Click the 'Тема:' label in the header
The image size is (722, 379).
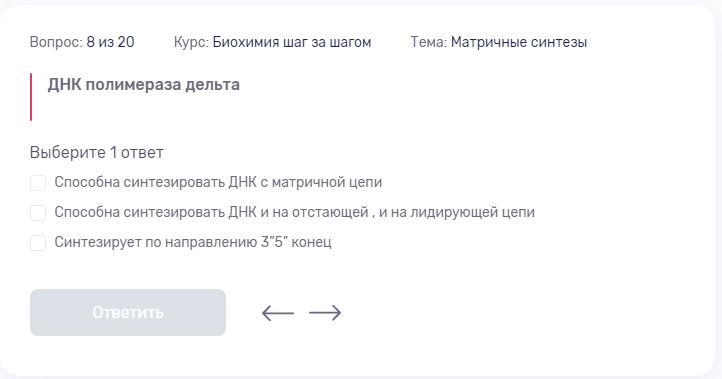(x=429, y=42)
